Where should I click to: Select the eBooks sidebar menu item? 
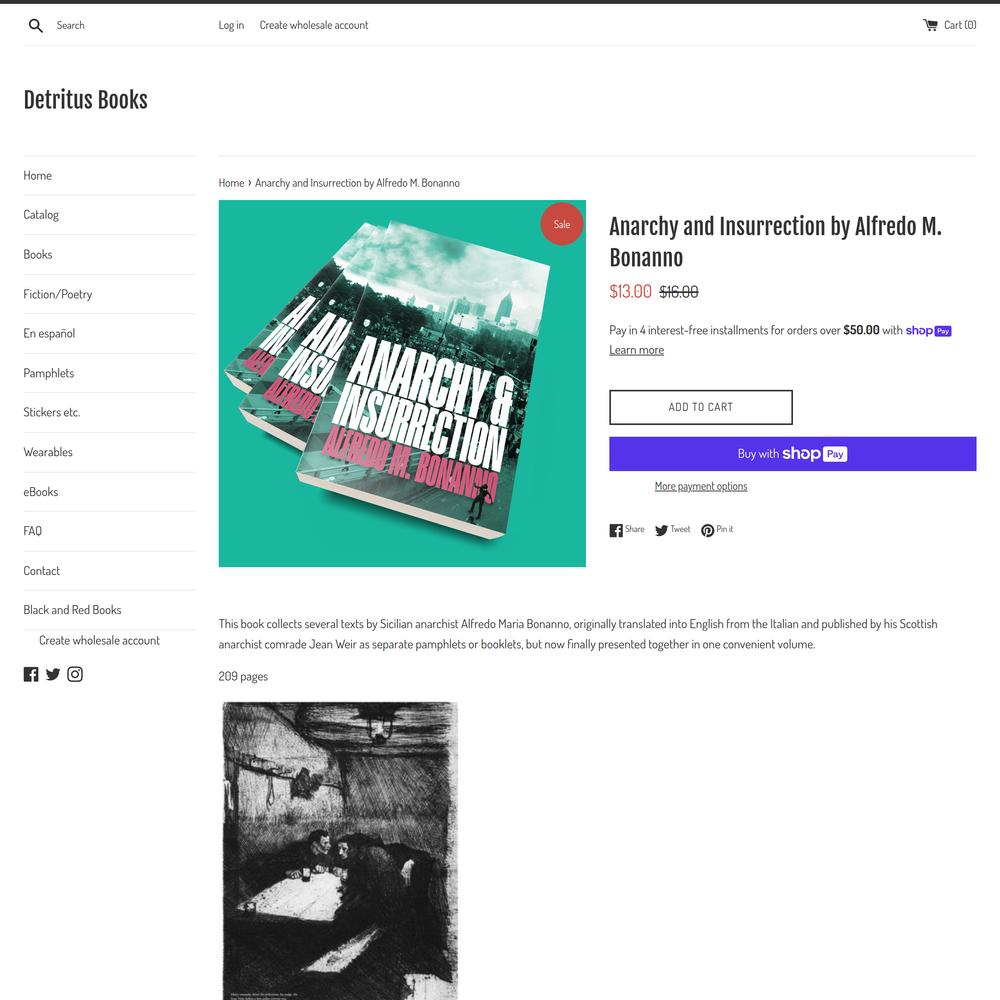[41, 492]
